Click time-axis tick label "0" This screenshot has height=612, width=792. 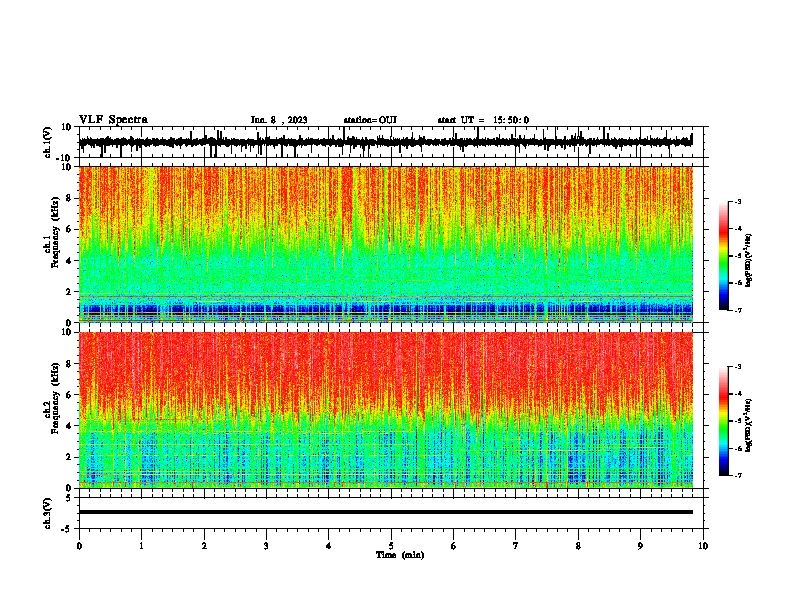tap(79, 546)
